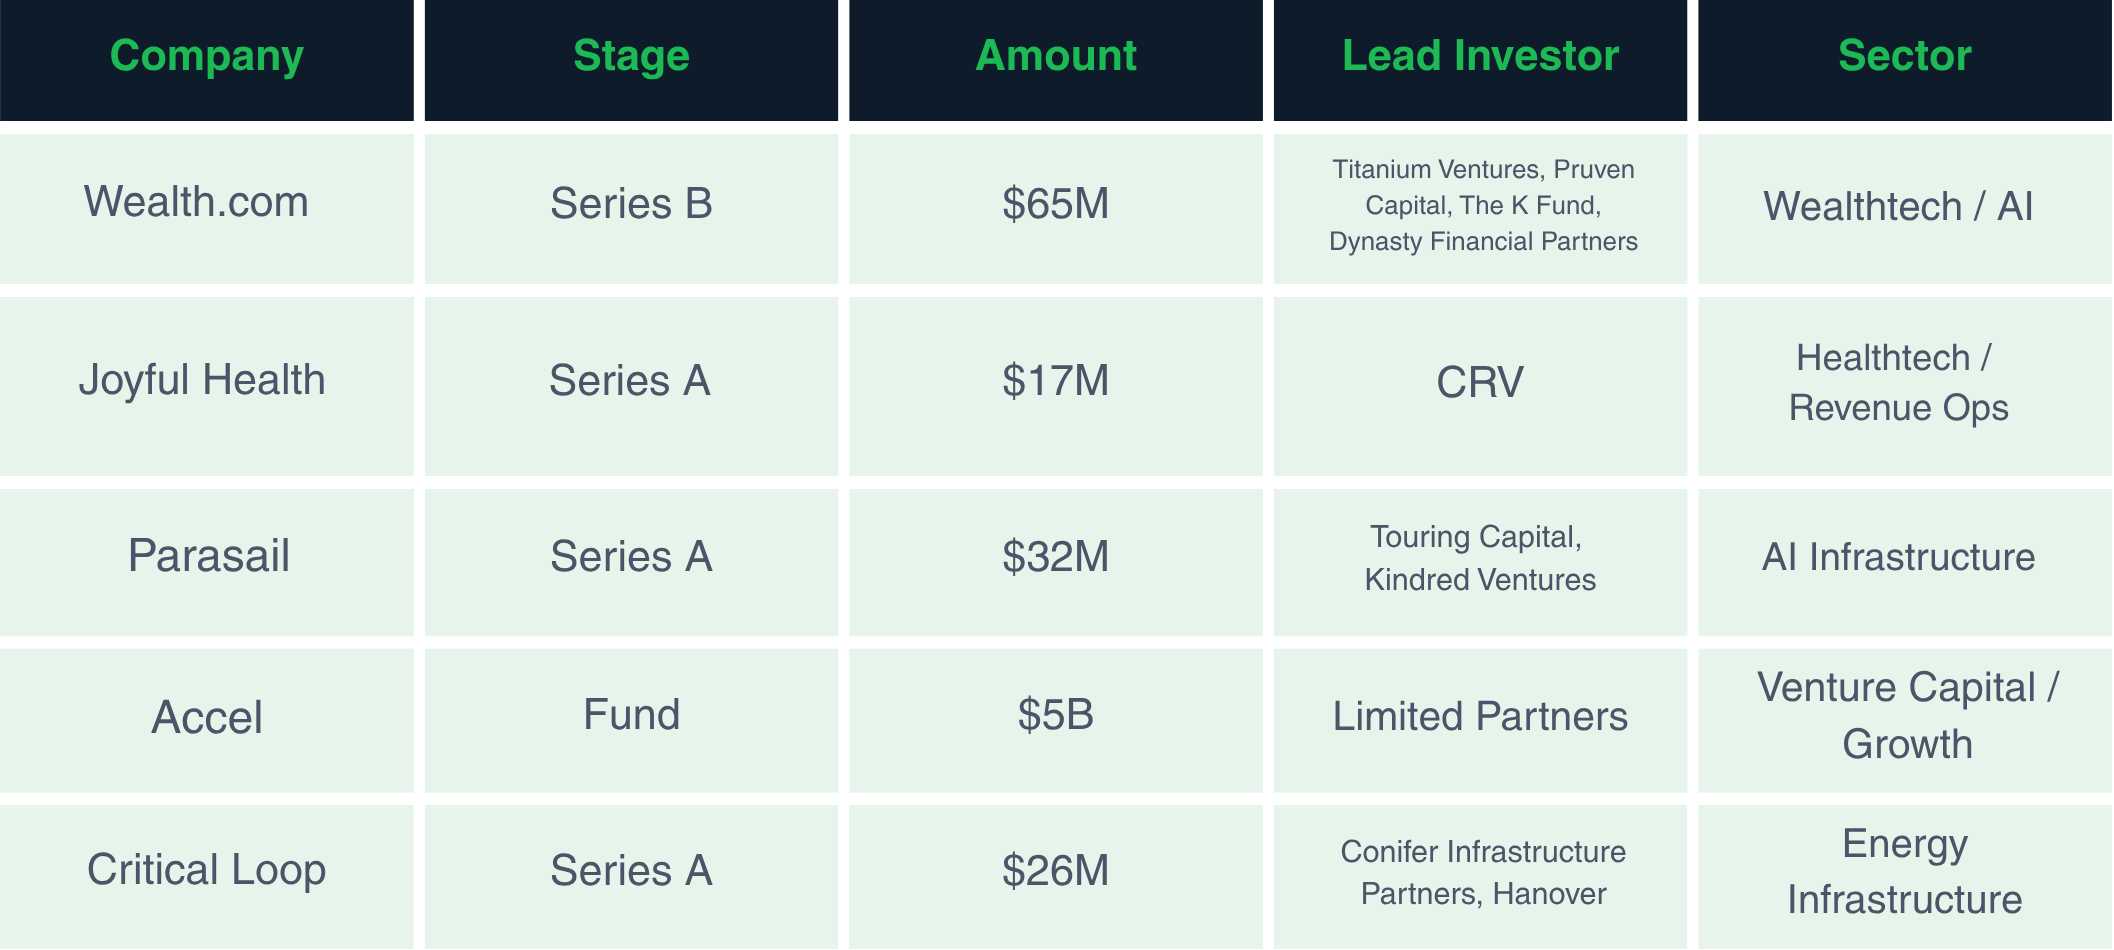Viewport: 2114px width, 950px height.
Task: Click the Accel company cell
Action: point(207,720)
